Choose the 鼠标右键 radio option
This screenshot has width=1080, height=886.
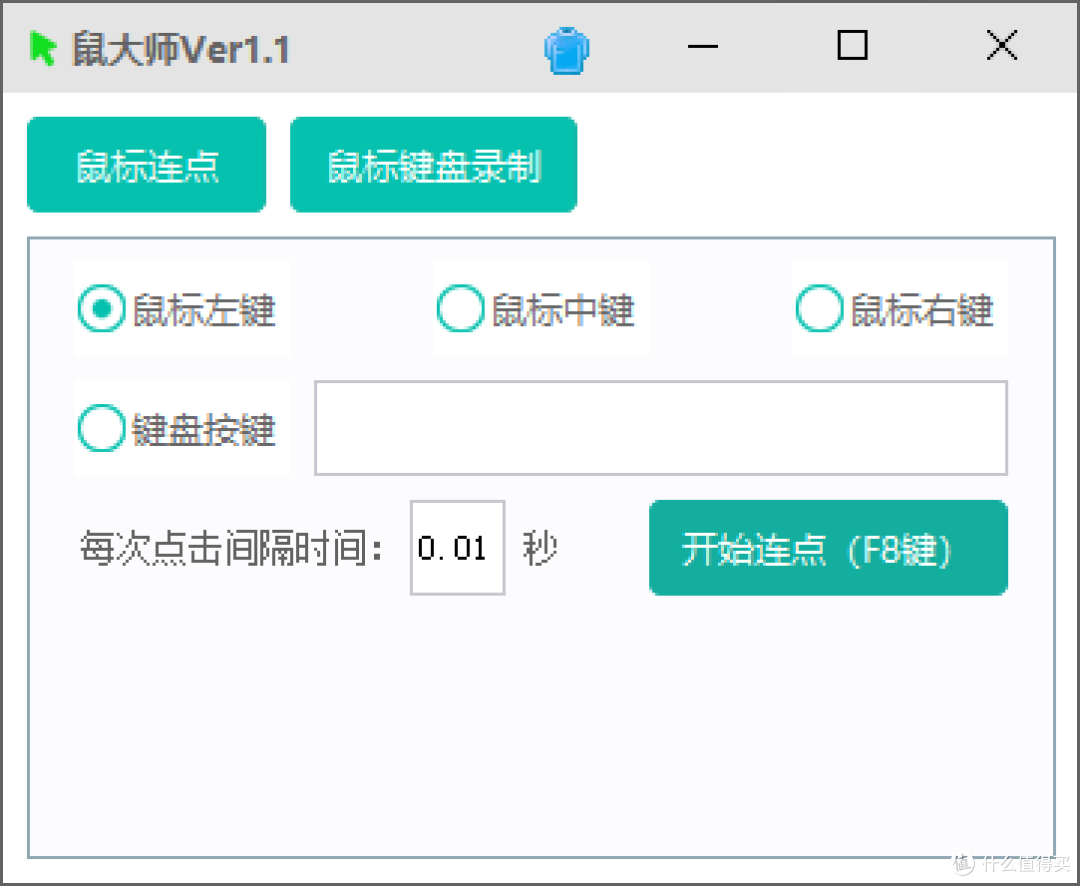click(x=894, y=309)
